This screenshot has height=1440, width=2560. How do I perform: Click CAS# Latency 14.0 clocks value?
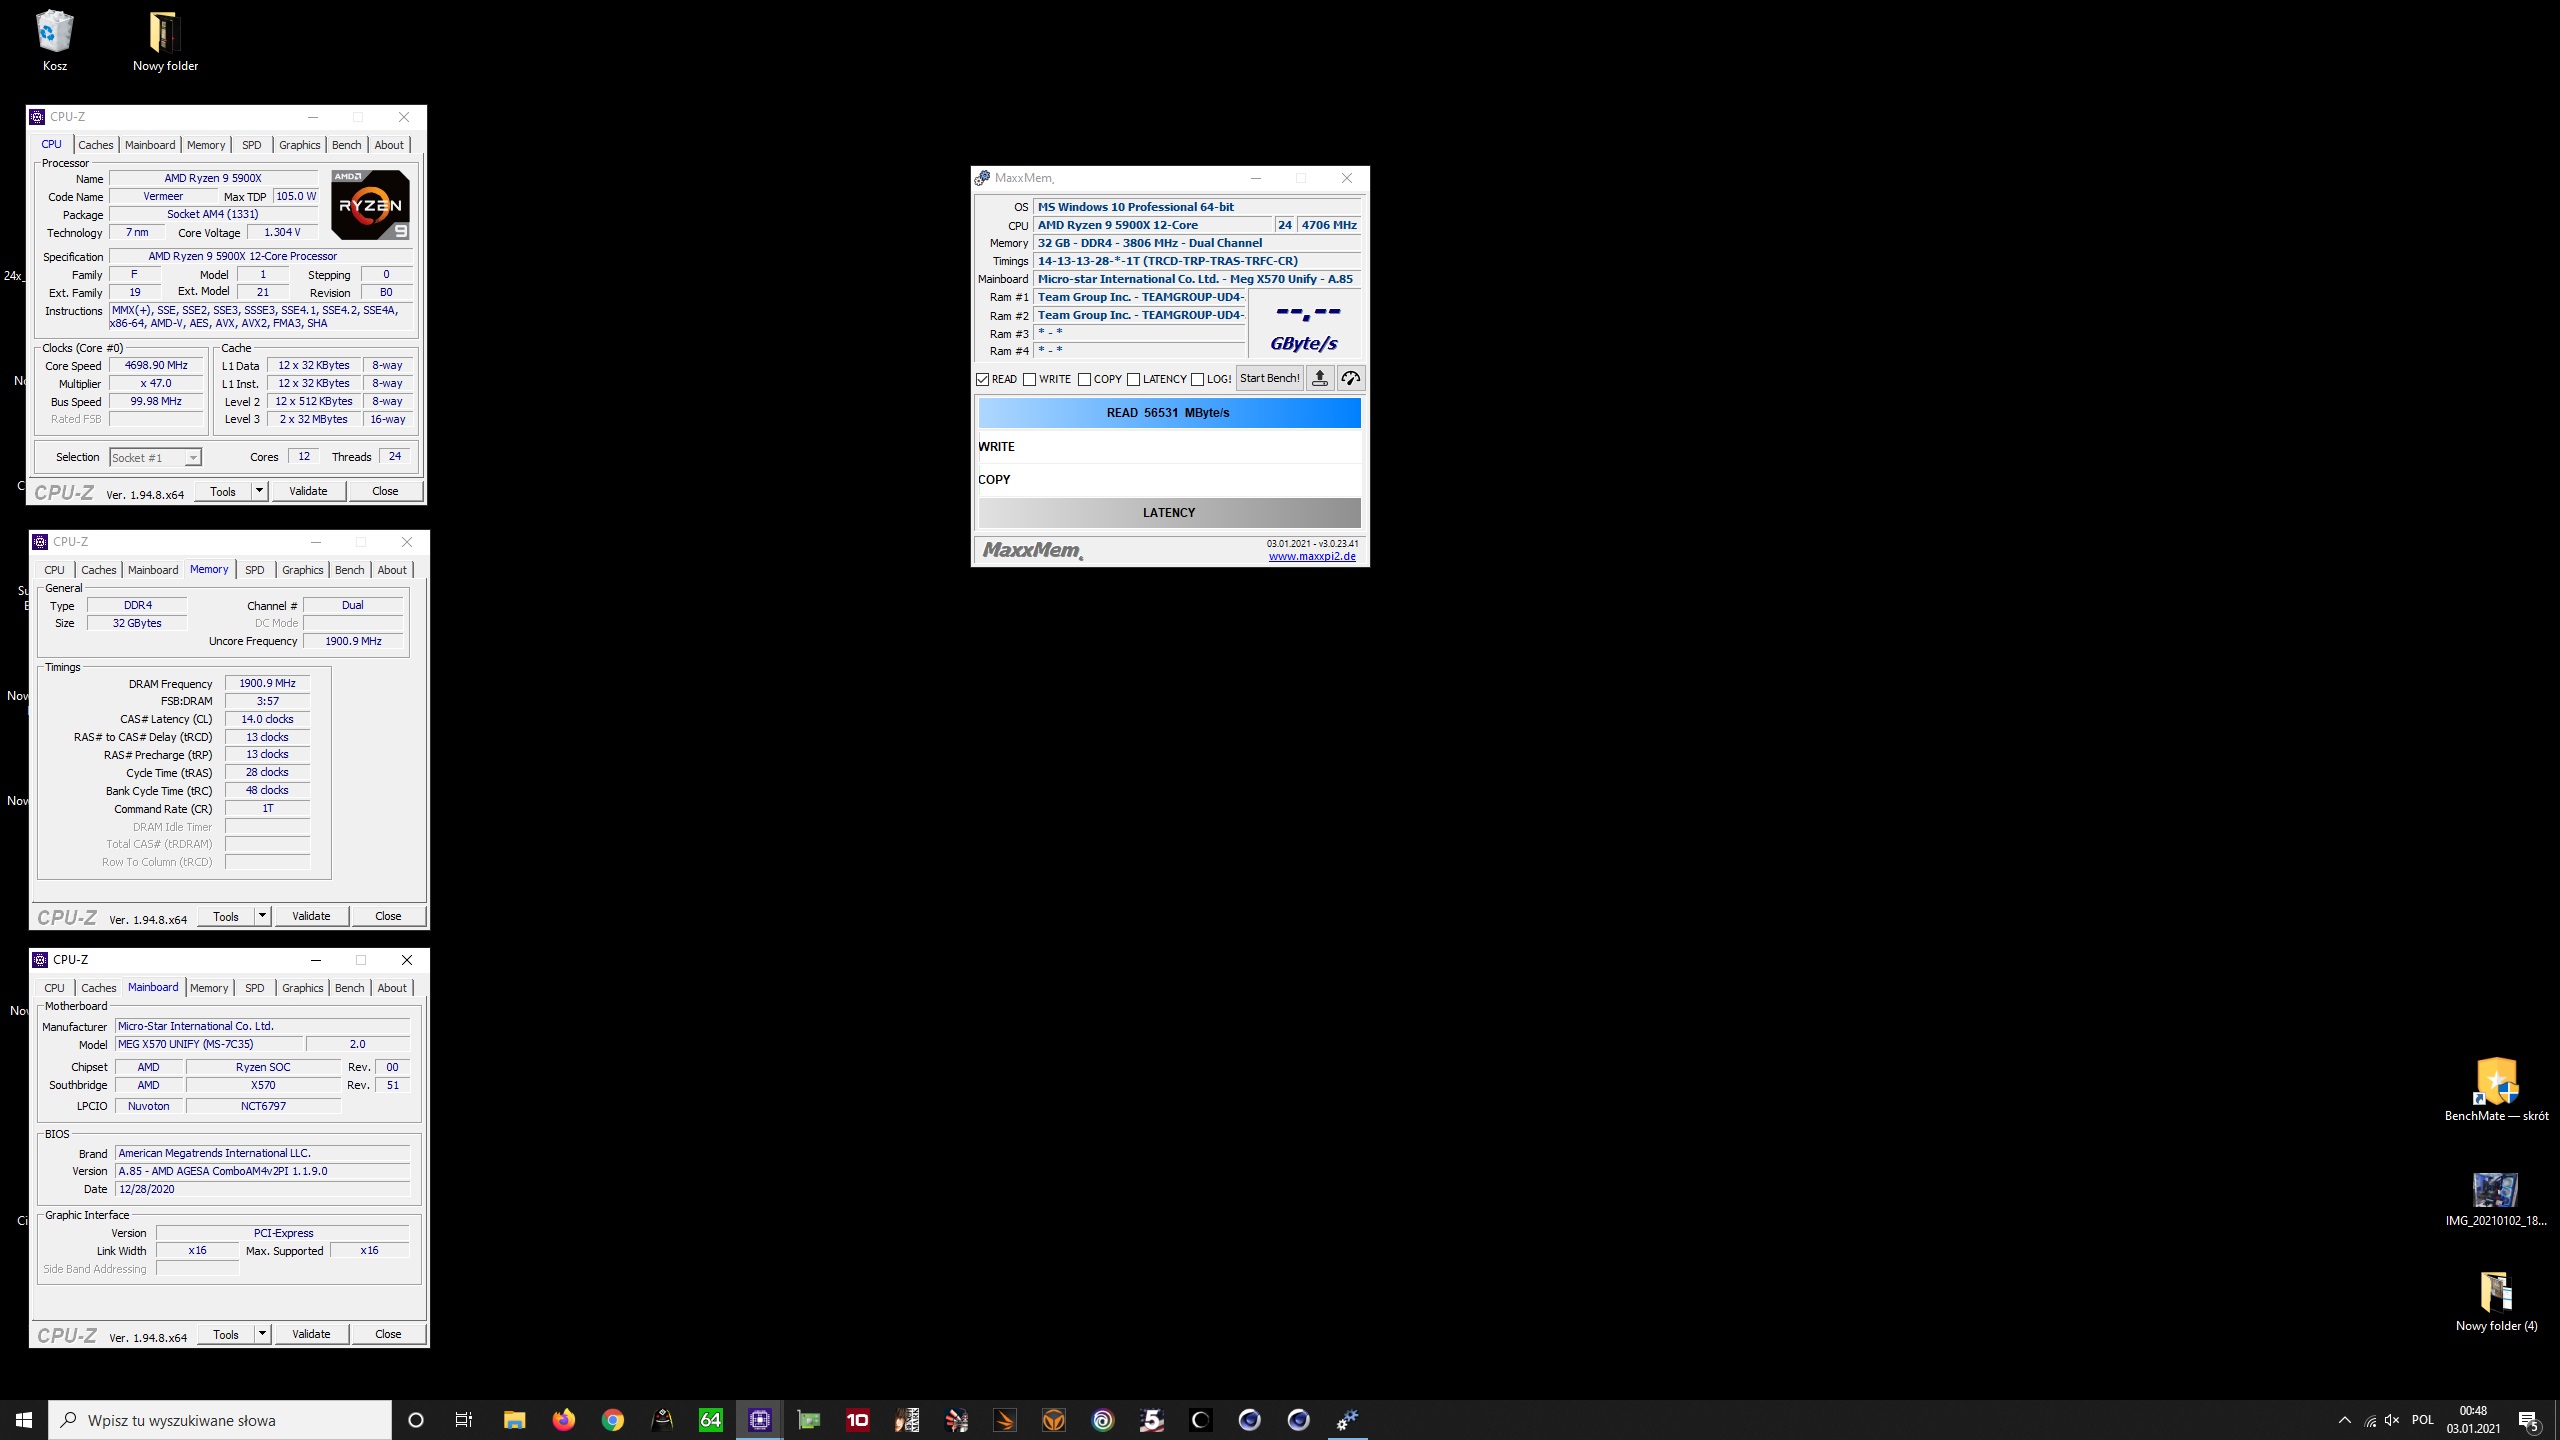[x=267, y=720]
